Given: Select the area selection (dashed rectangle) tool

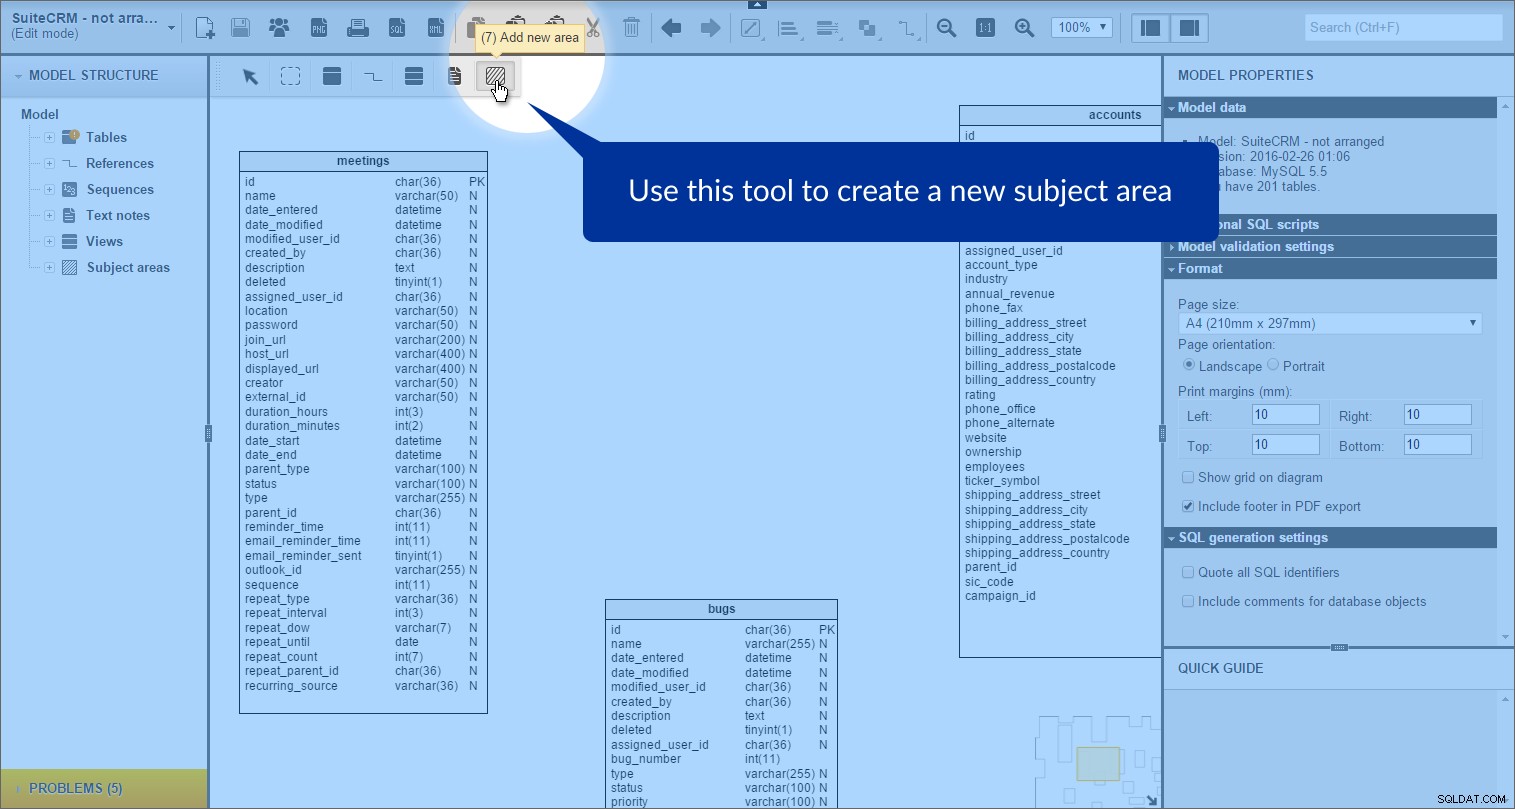Looking at the screenshot, I should point(291,76).
